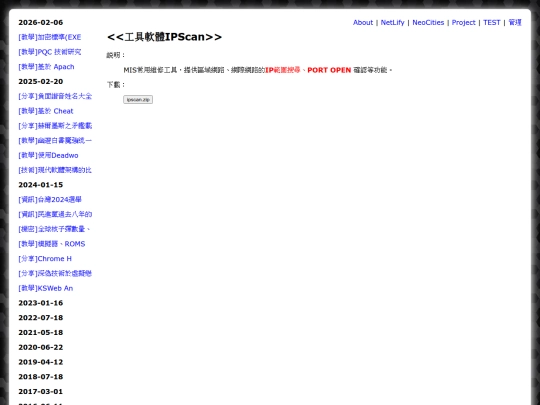Open the Project page link
Screen dimensions: 540x405
(x=463, y=22)
